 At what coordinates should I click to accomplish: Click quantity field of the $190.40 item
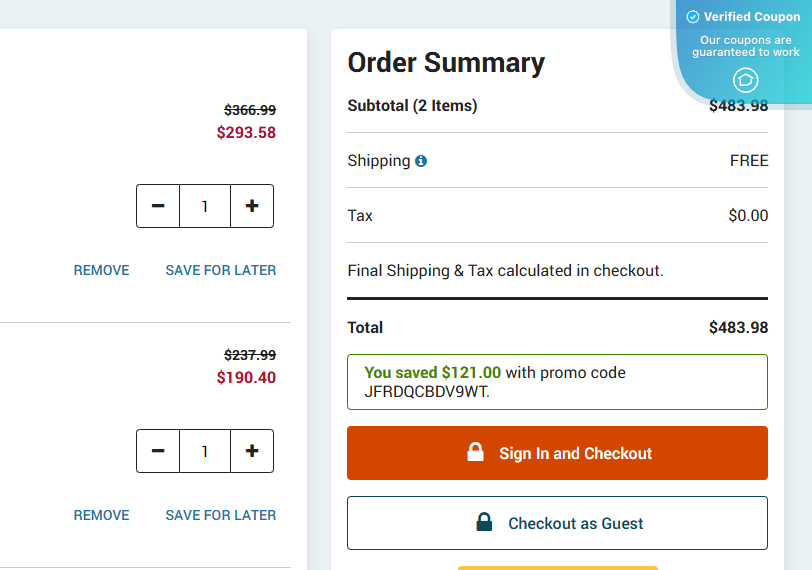pyautogui.click(x=205, y=451)
